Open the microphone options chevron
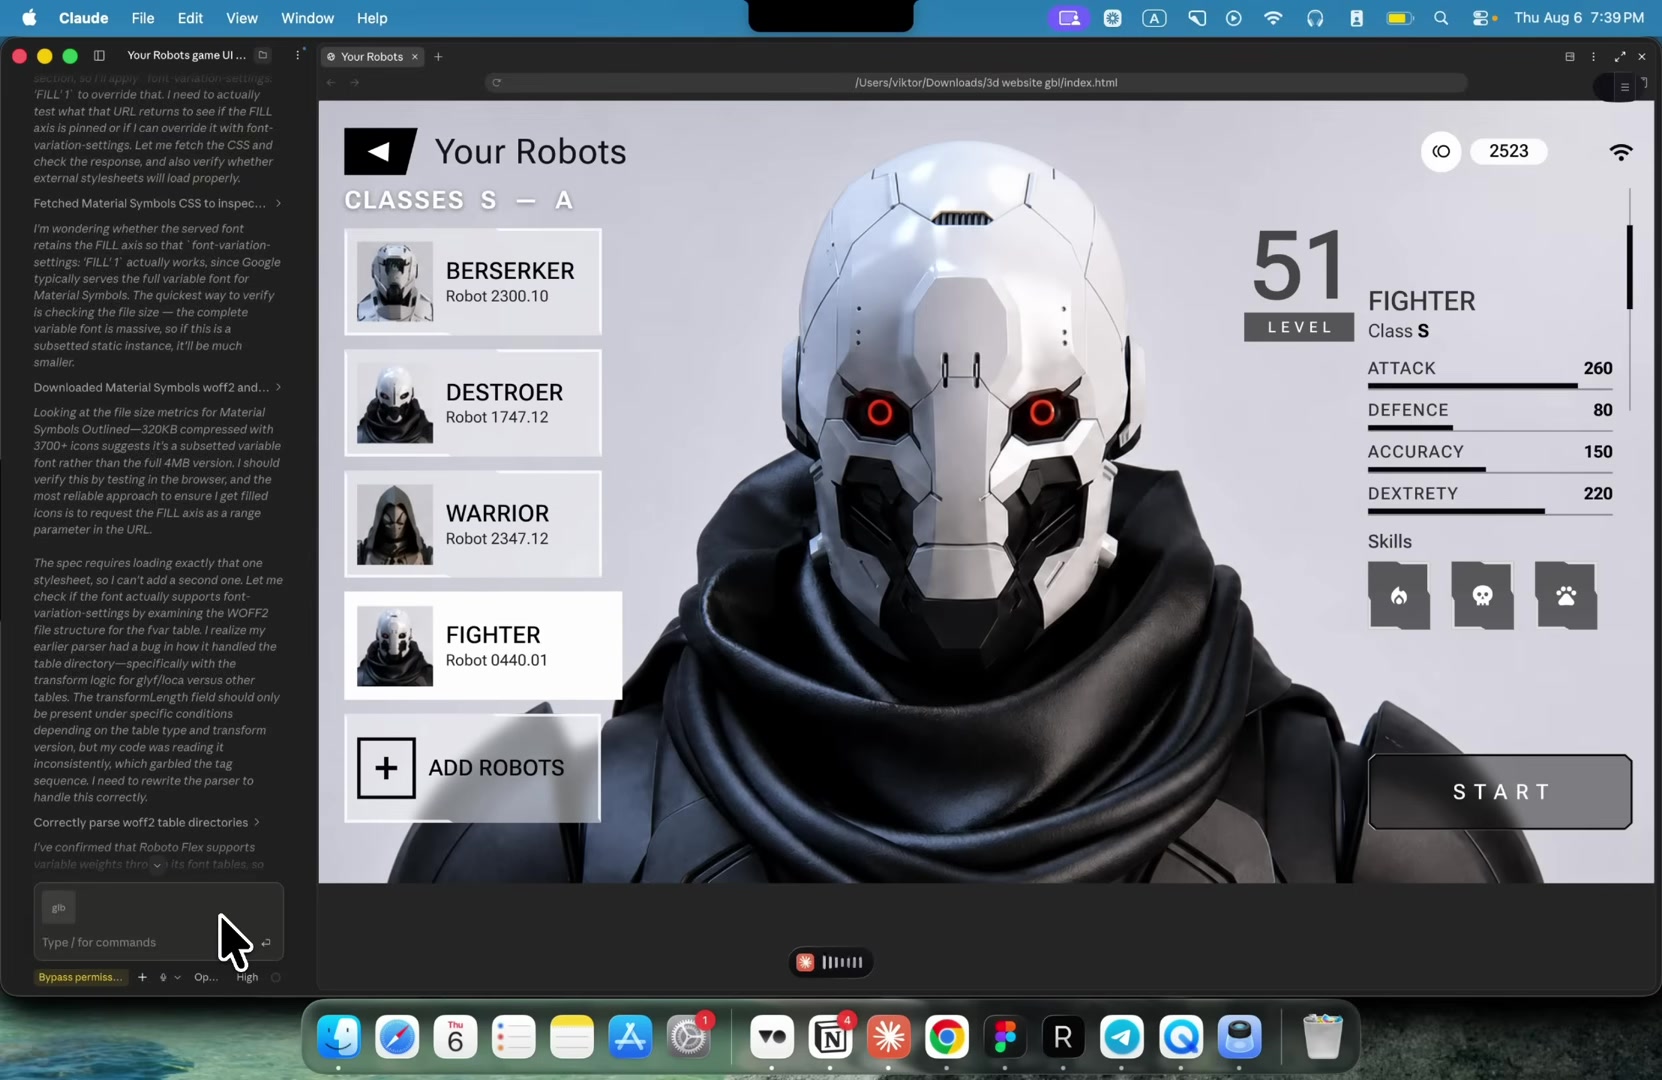The width and height of the screenshot is (1662, 1080). coord(177,978)
